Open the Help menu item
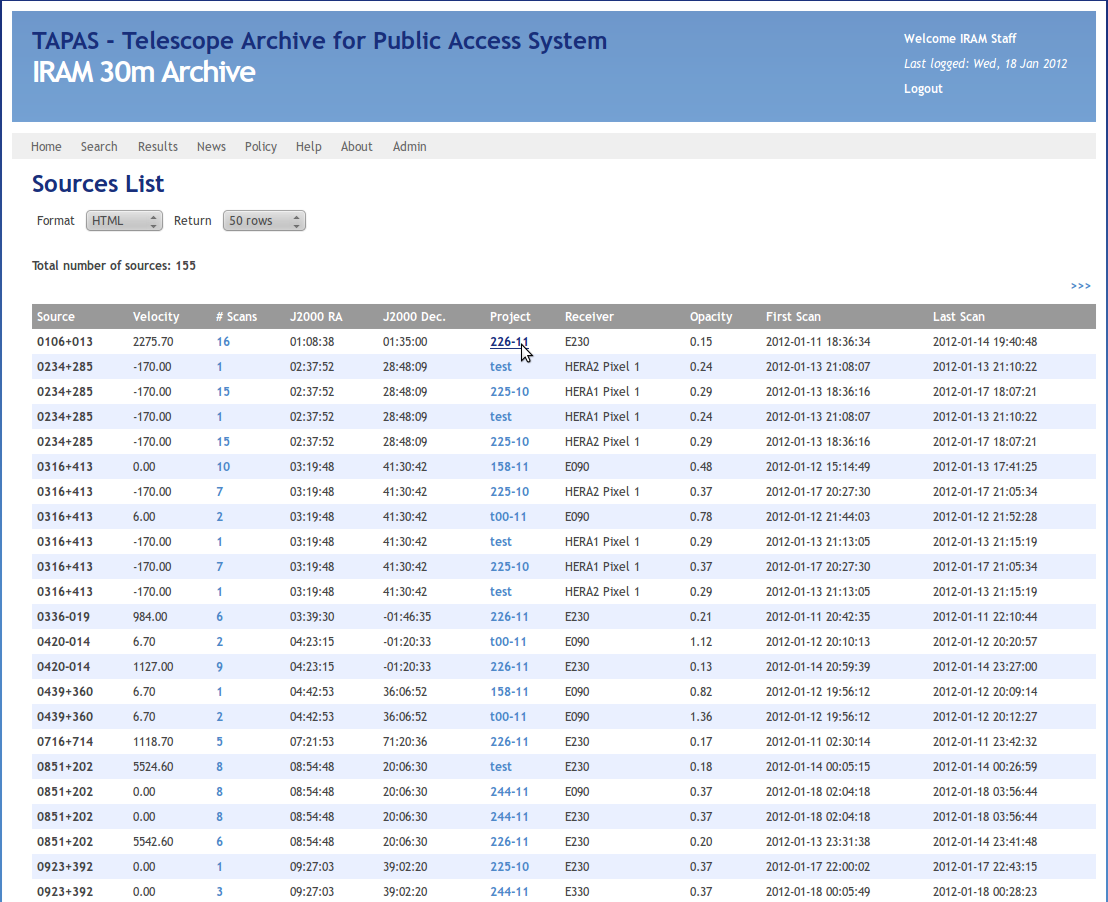The image size is (1108, 902). [x=309, y=147]
